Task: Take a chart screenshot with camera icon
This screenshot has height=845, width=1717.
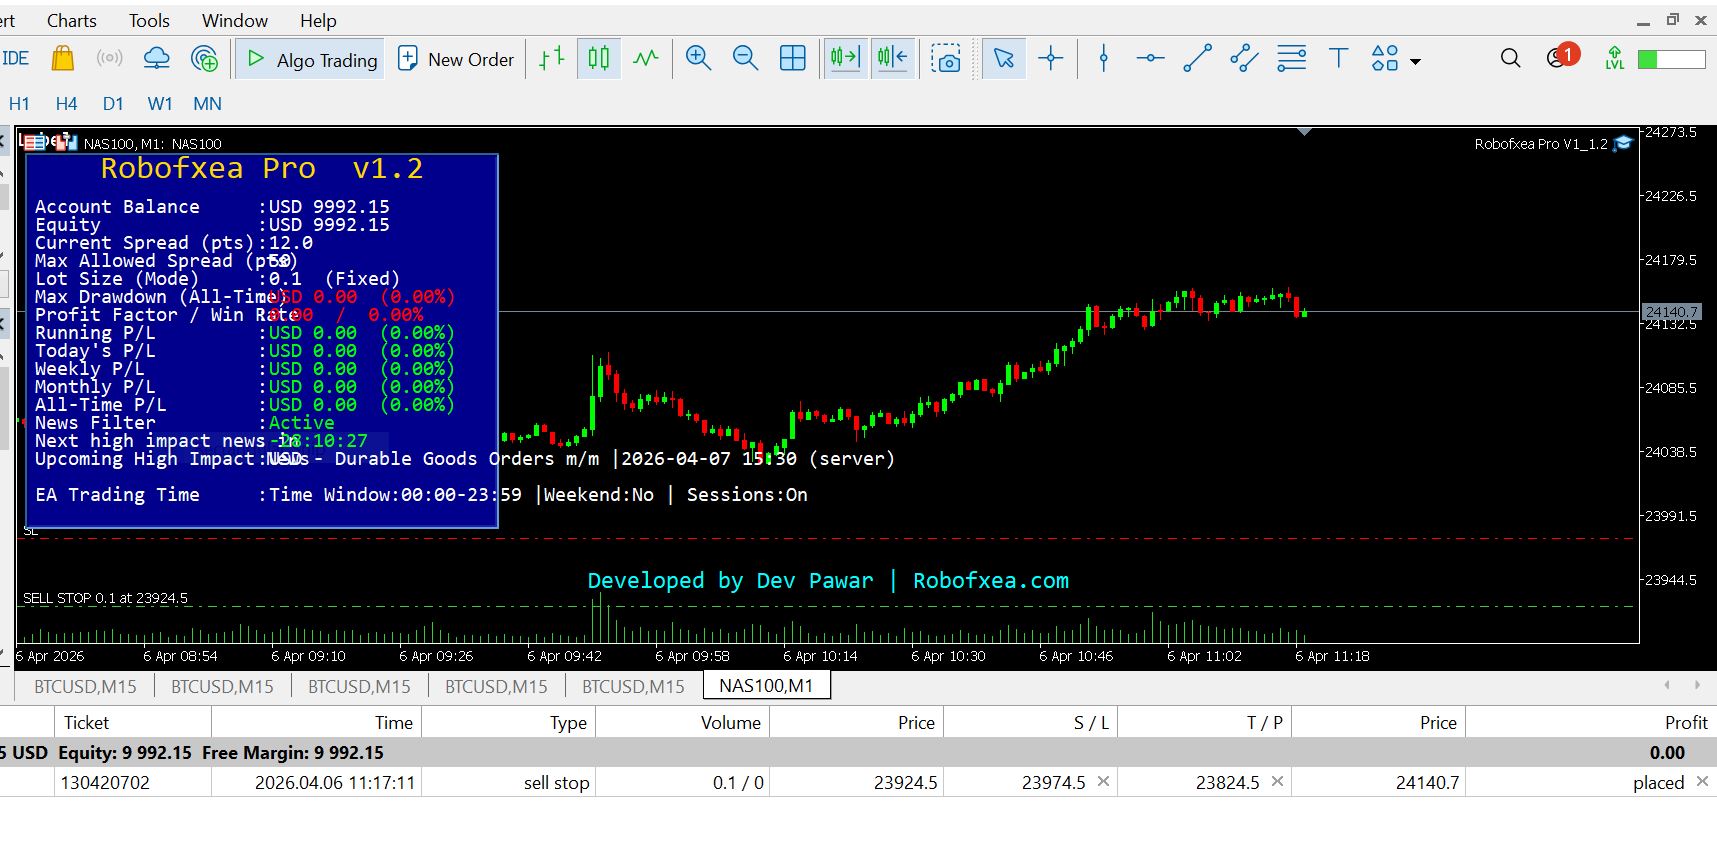Action: coord(946,59)
